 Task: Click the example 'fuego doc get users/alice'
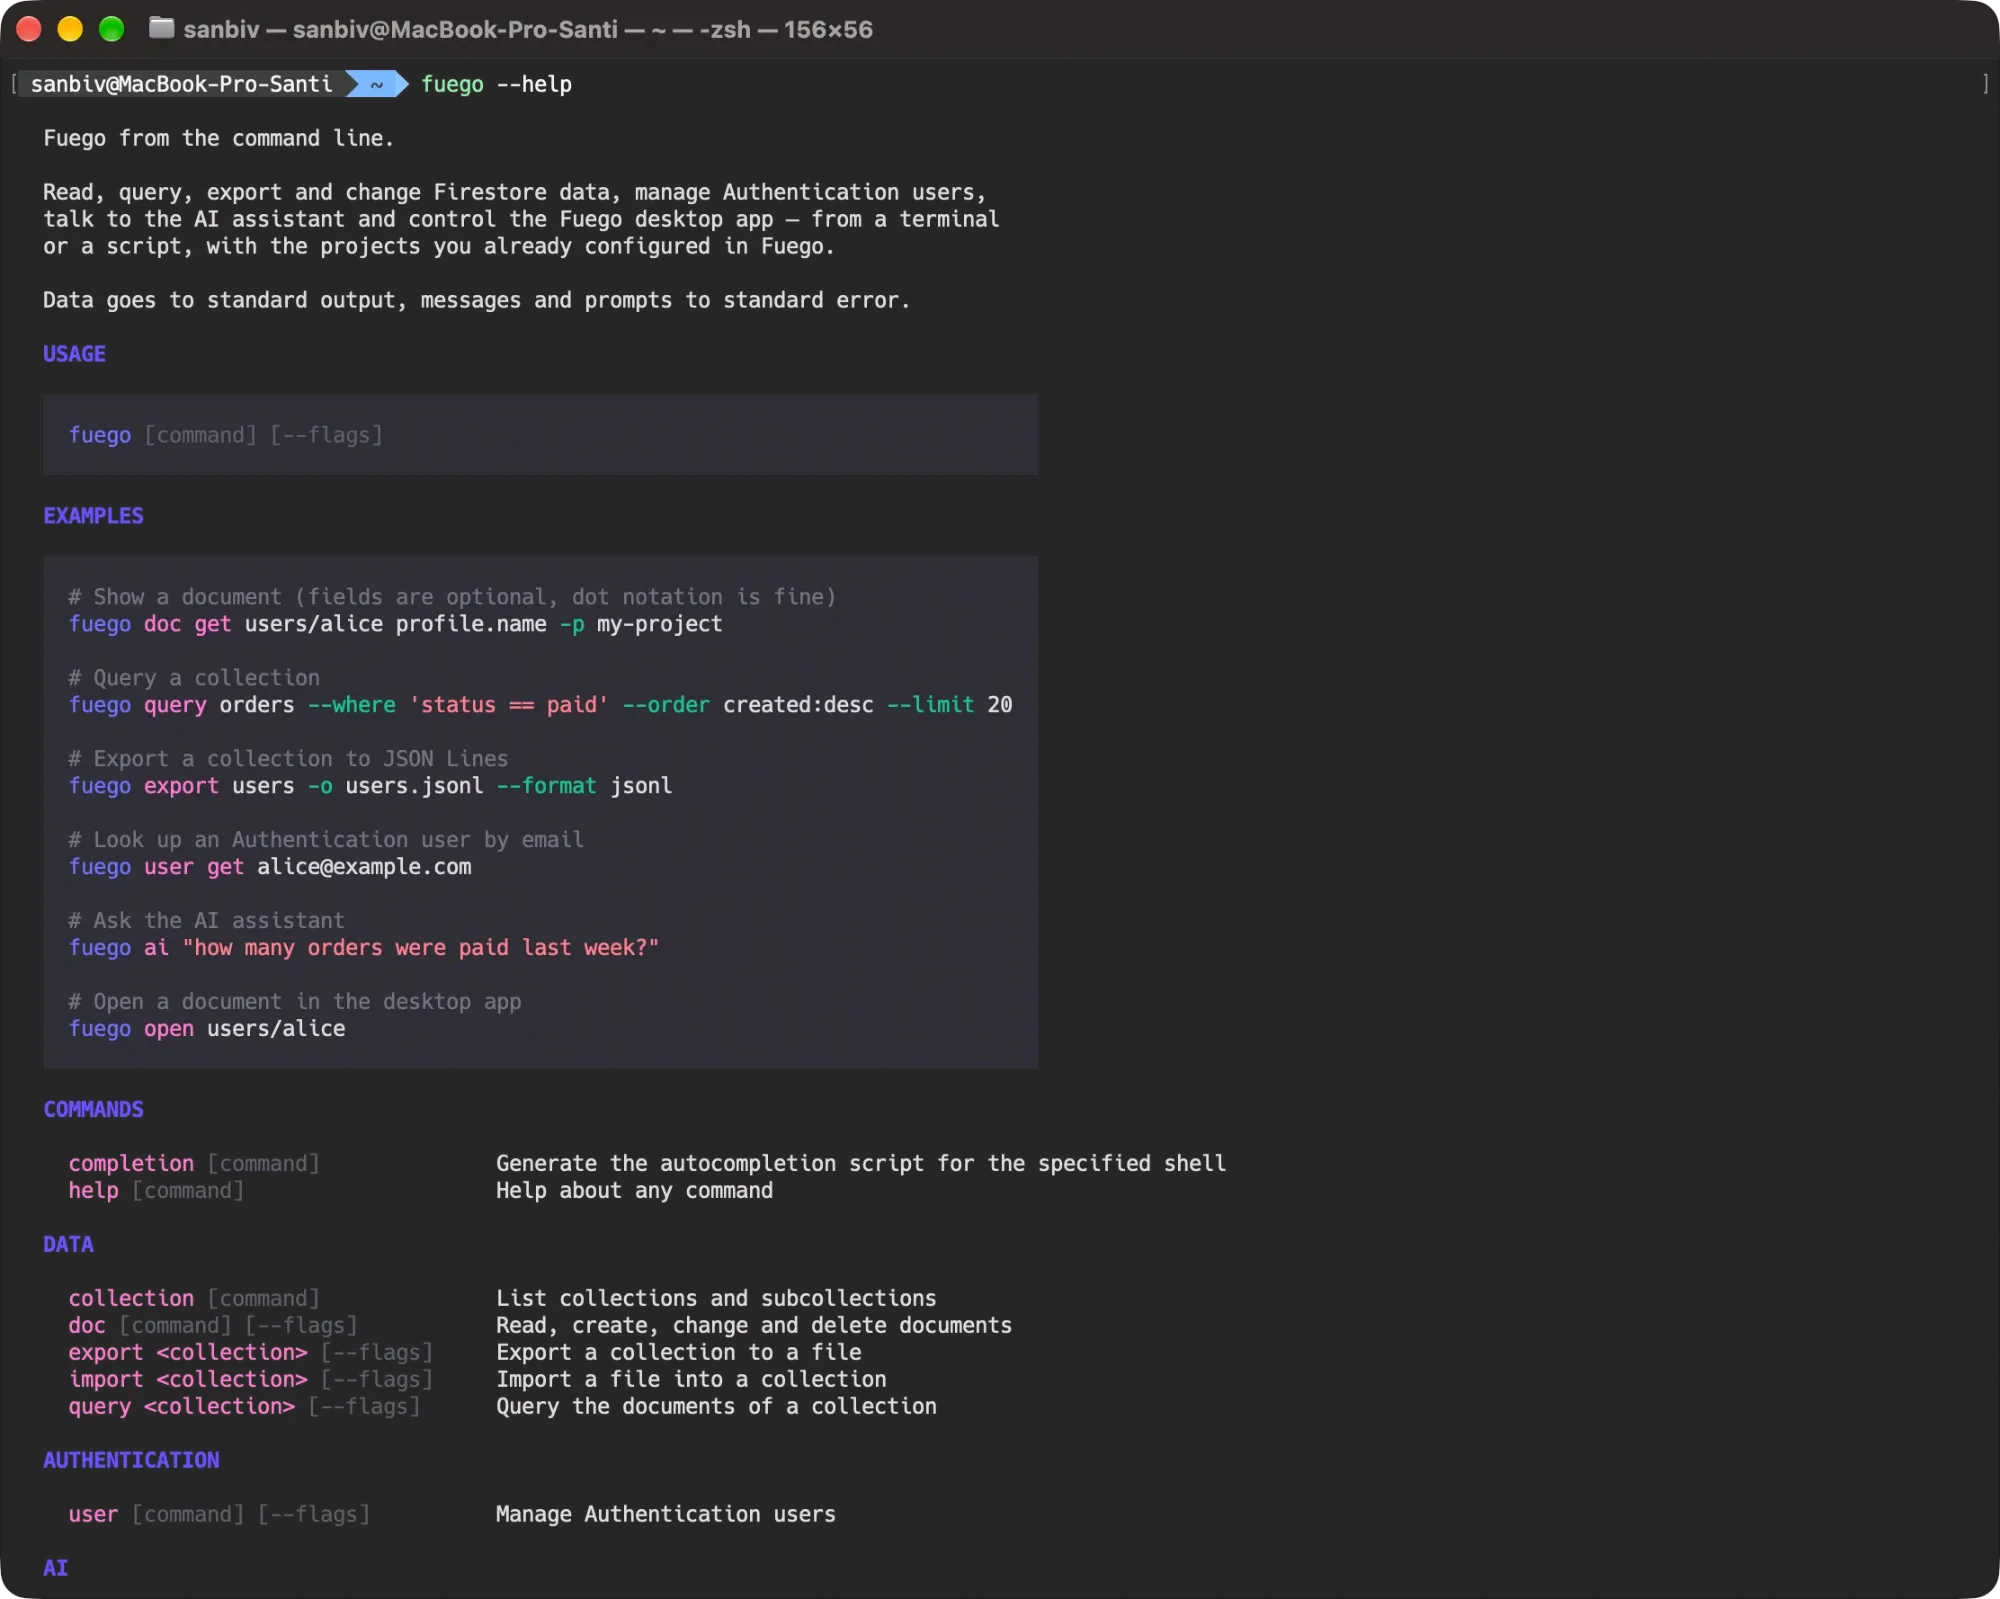395,624
